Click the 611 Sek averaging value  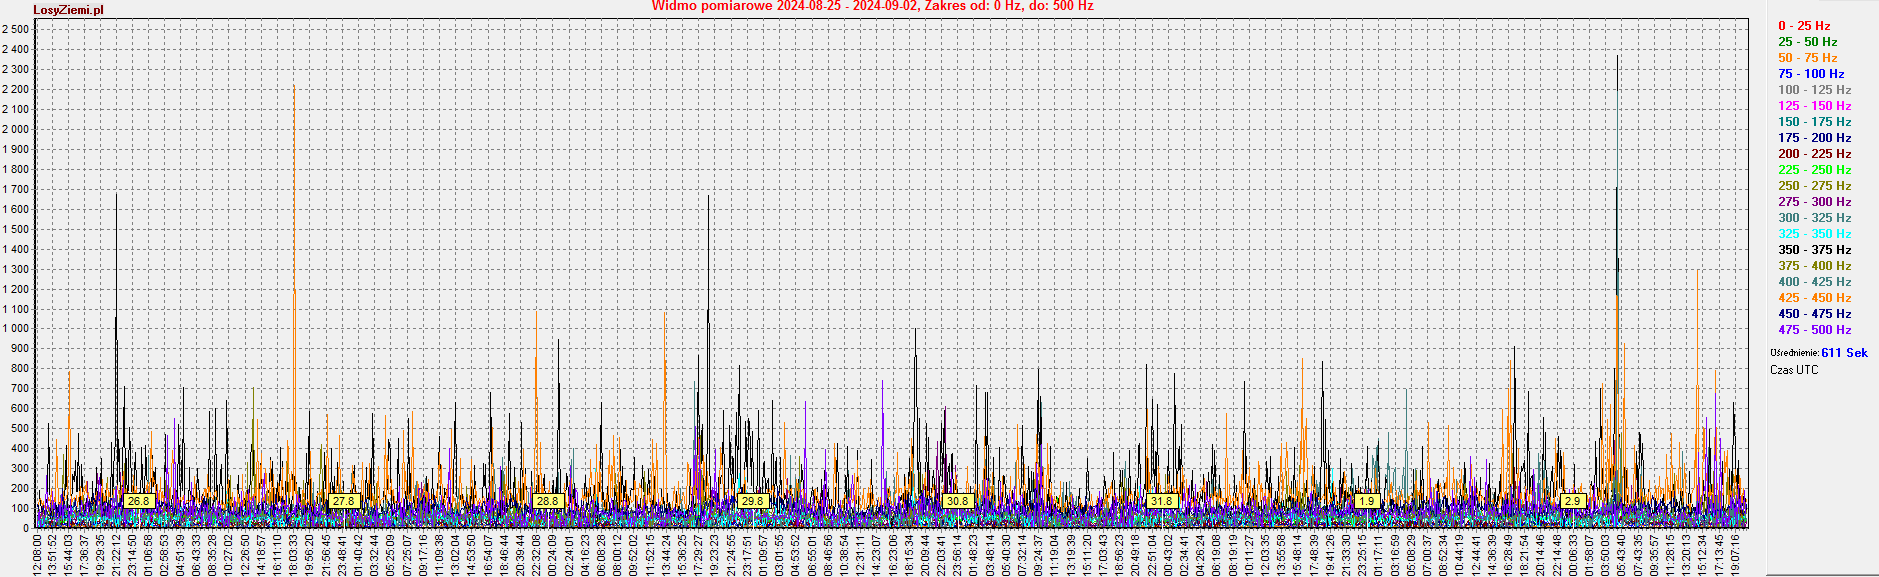(x=1844, y=353)
